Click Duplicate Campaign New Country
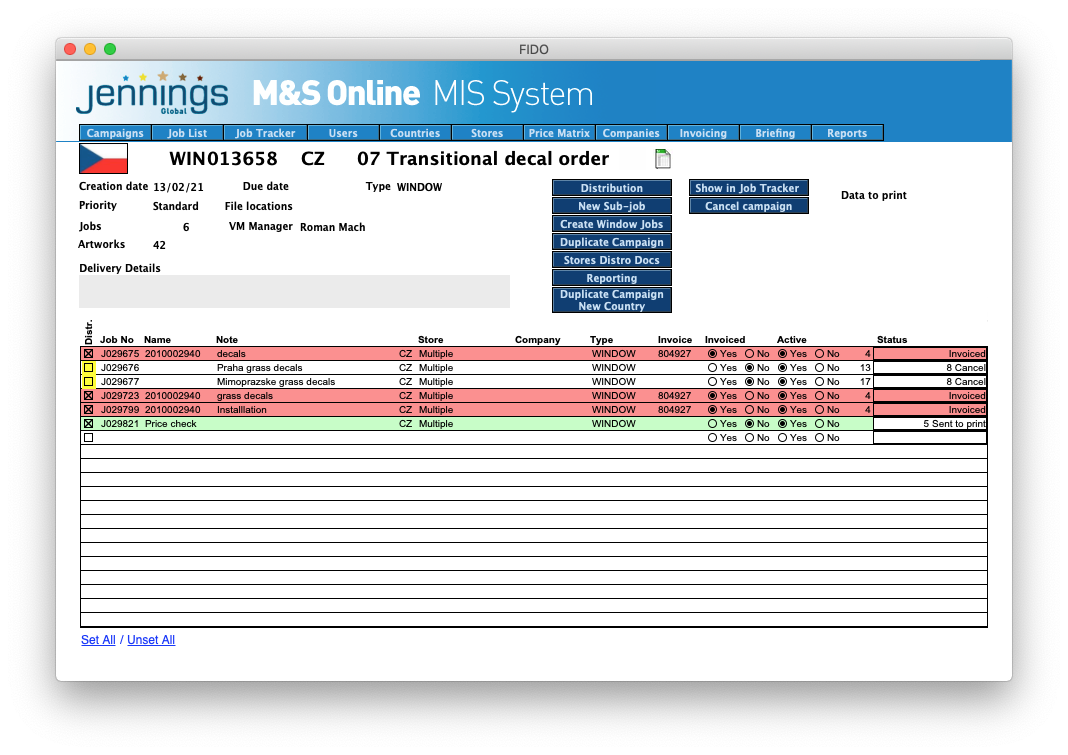 click(611, 300)
